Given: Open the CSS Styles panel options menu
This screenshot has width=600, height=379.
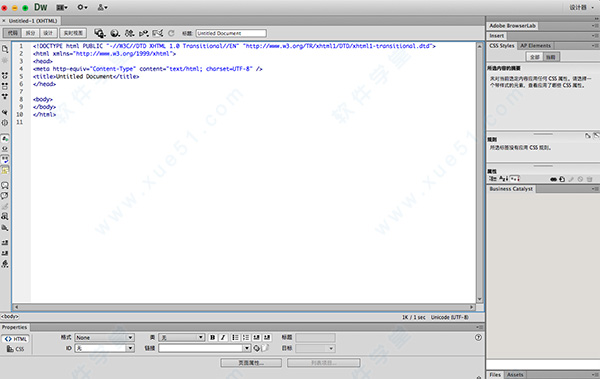Looking at the screenshot, I should [x=595, y=46].
